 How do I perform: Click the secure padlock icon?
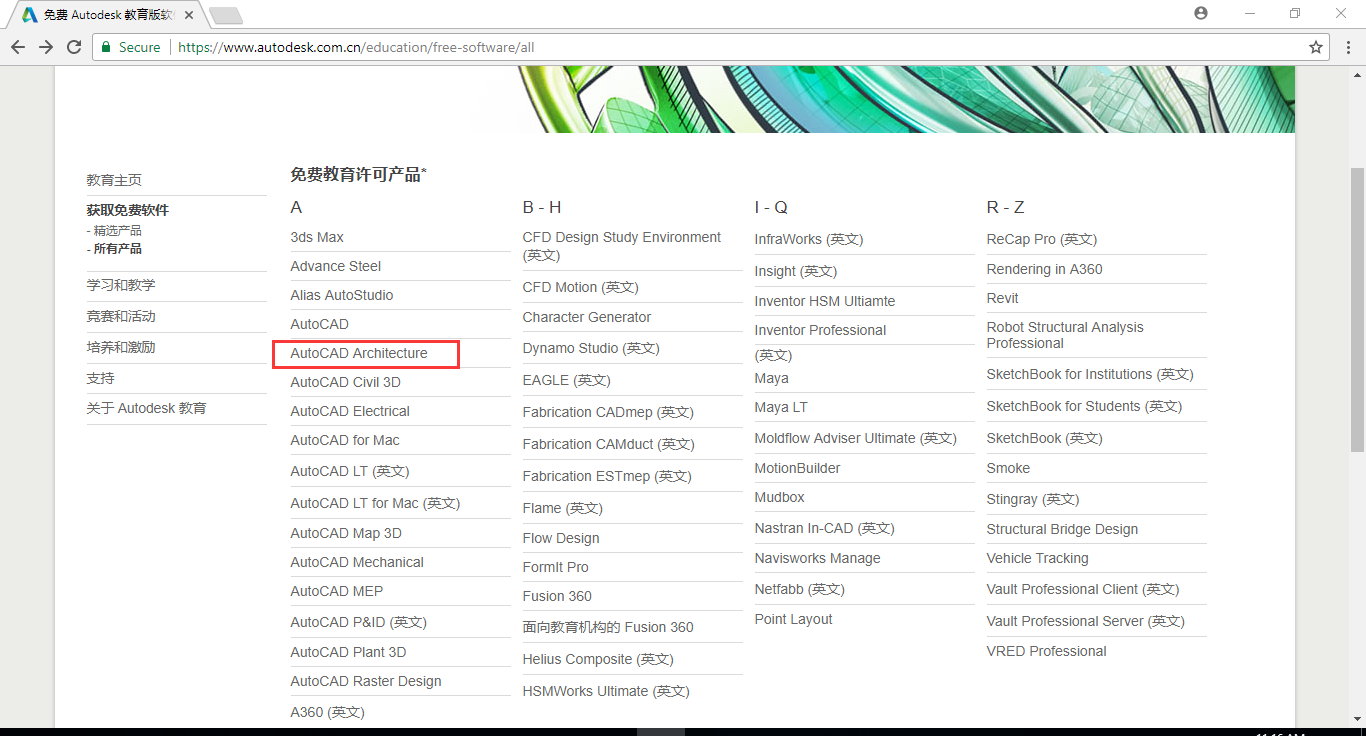click(x=106, y=47)
